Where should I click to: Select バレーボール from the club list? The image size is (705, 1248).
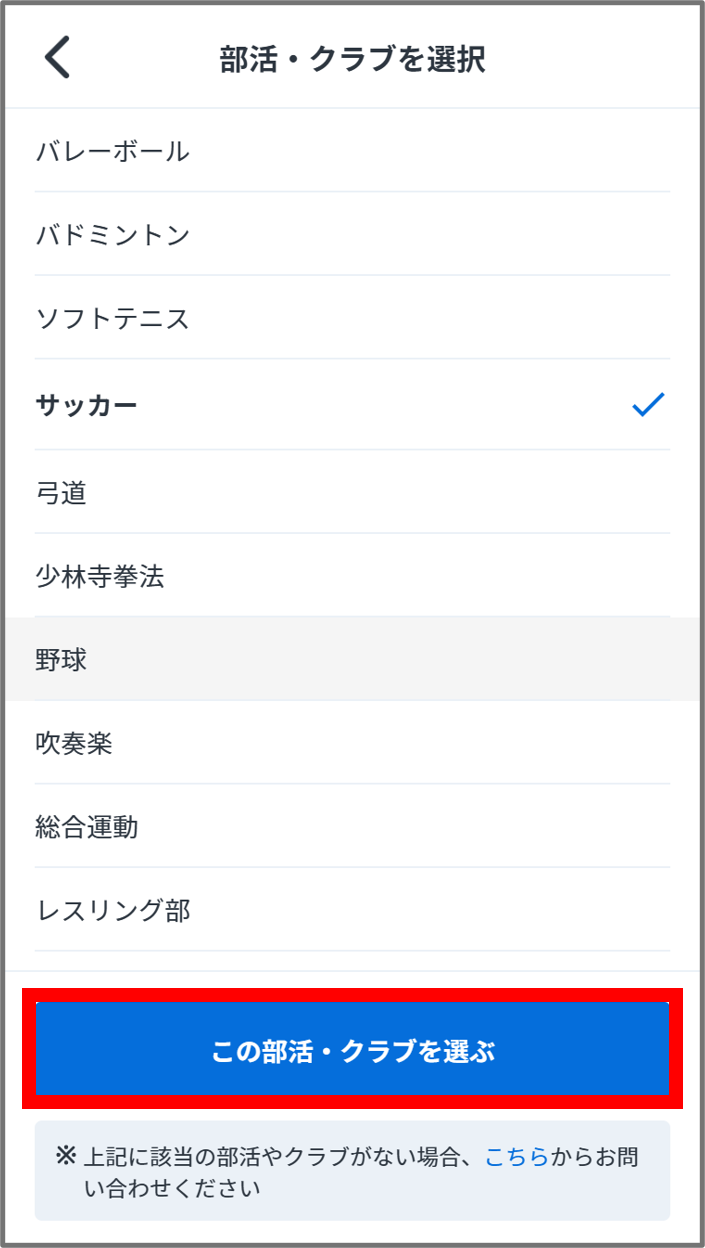pos(112,152)
